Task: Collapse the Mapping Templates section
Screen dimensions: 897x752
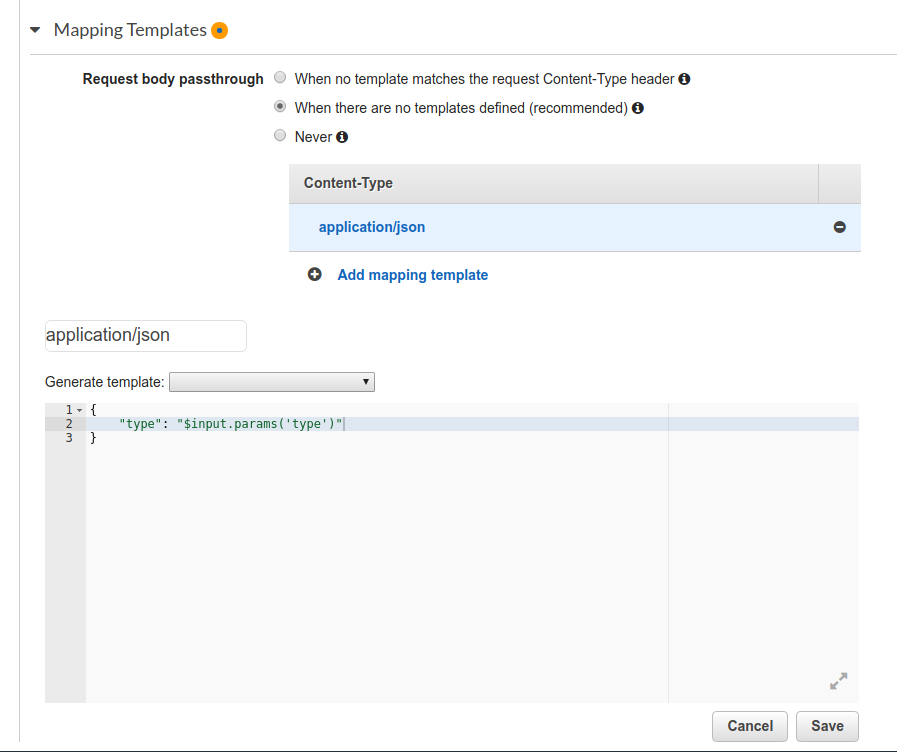Action: point(35,30)
